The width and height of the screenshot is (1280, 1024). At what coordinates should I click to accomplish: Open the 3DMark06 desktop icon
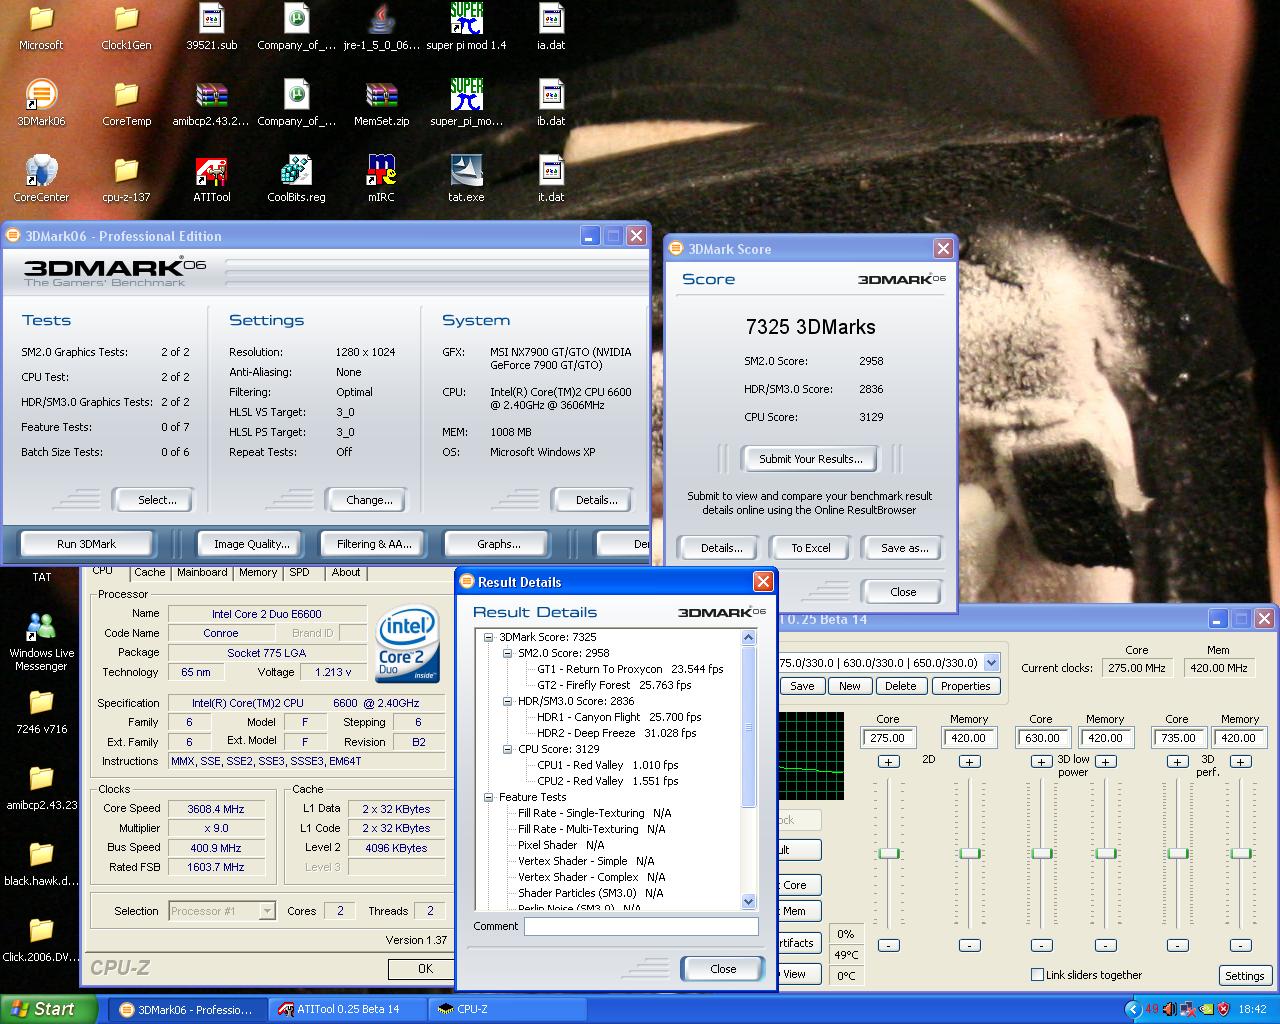pos(41,95)
